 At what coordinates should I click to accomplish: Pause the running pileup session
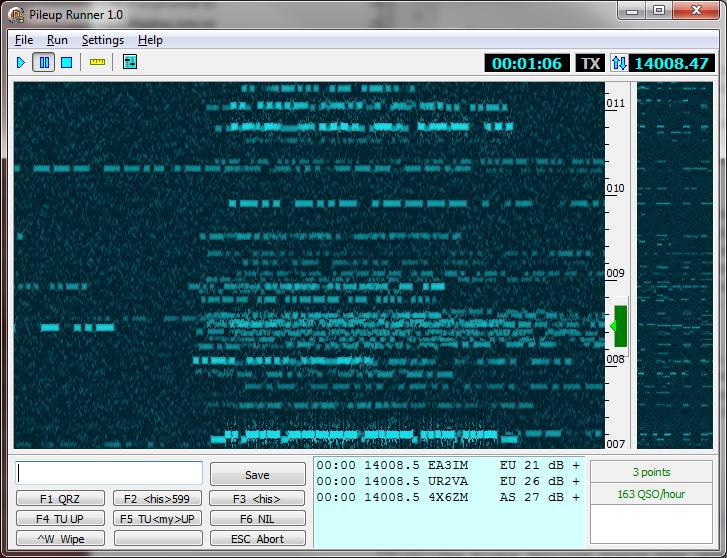(44, 62)
